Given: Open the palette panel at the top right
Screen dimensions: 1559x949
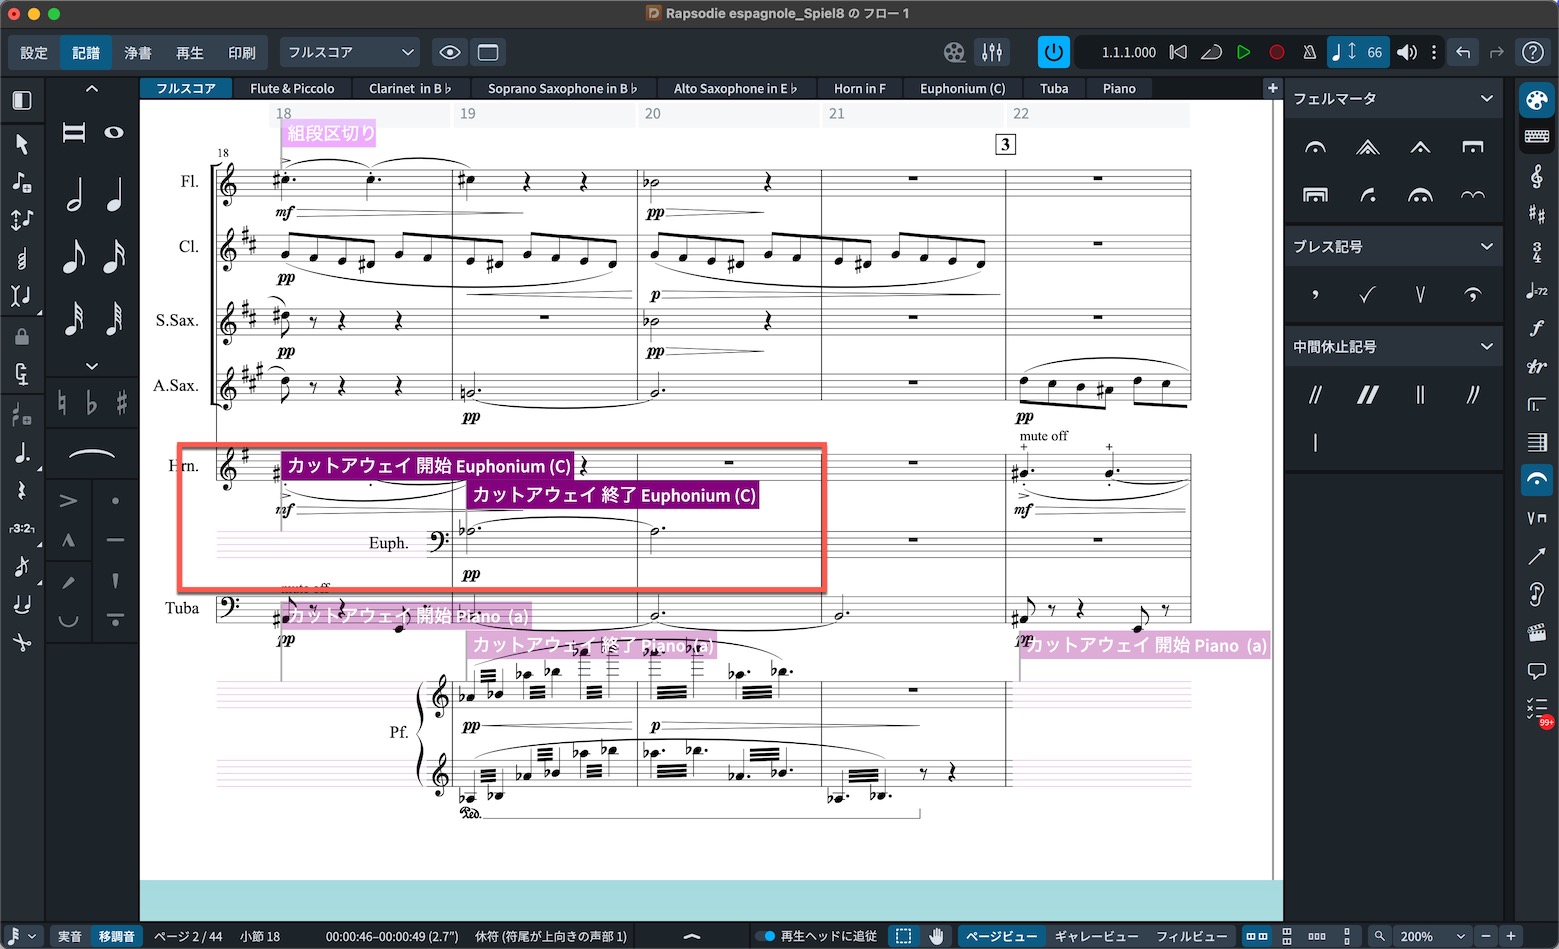Looking at the screenshot, I should [1536, 100].
